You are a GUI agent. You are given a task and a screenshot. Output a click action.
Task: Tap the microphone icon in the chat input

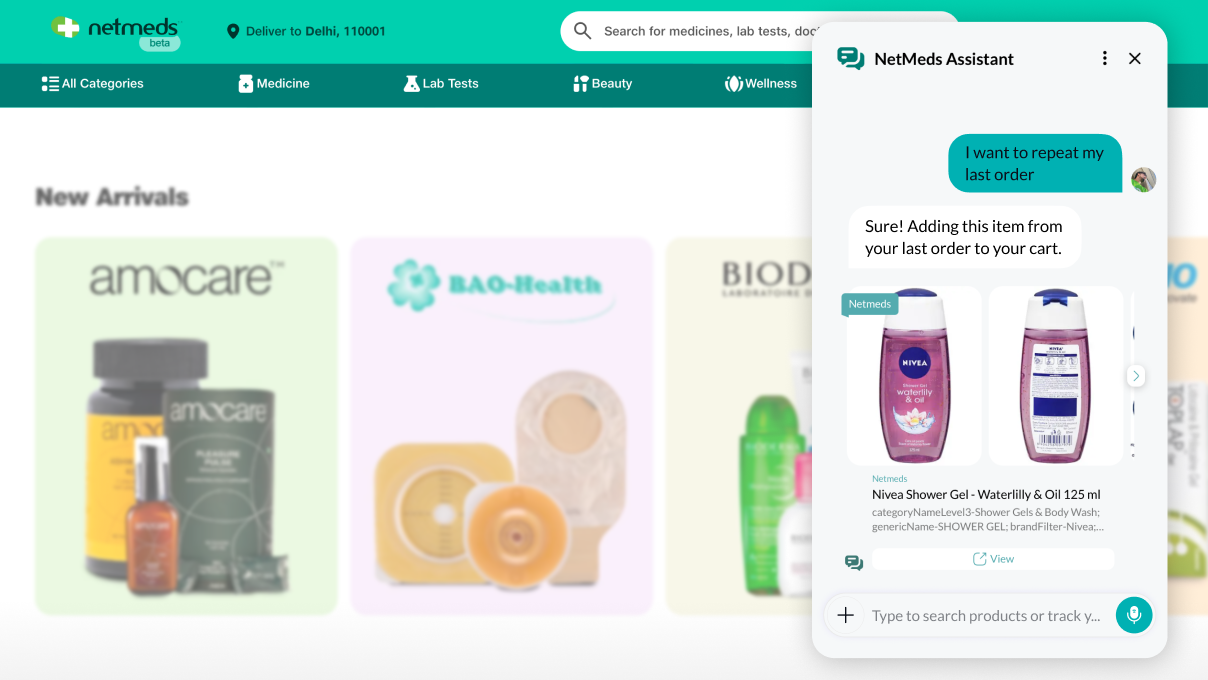1134,615
